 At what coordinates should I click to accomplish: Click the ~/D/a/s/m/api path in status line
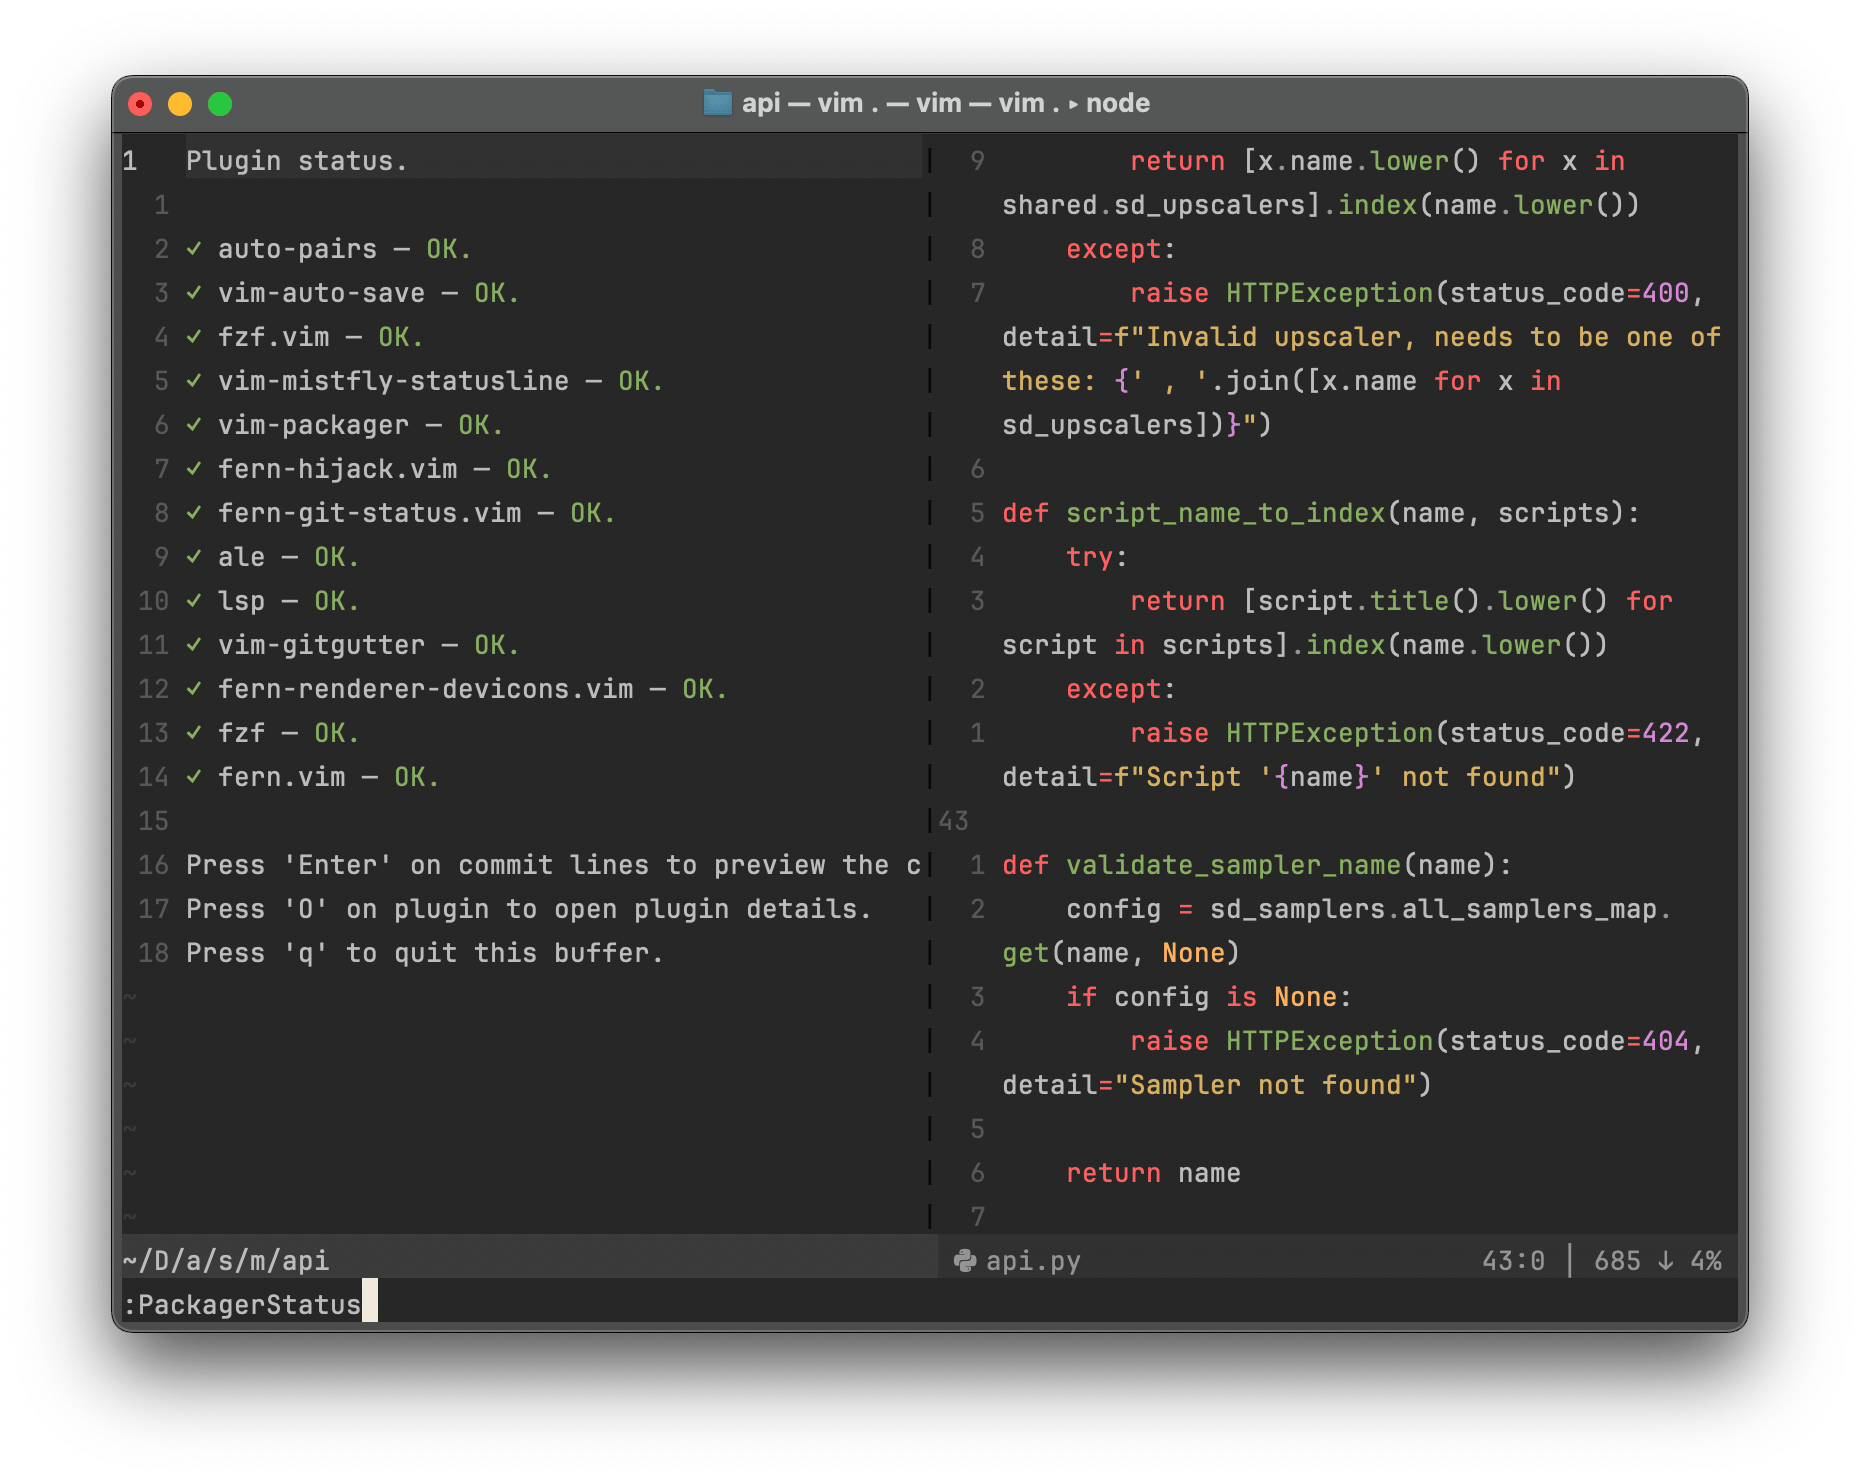[x=226, y=1261]
